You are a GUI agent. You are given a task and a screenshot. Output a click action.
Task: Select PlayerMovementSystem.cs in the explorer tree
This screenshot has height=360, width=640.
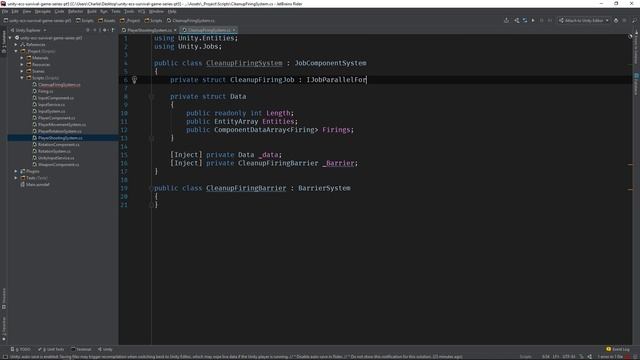pyautogui.click(x=62, y=124)
